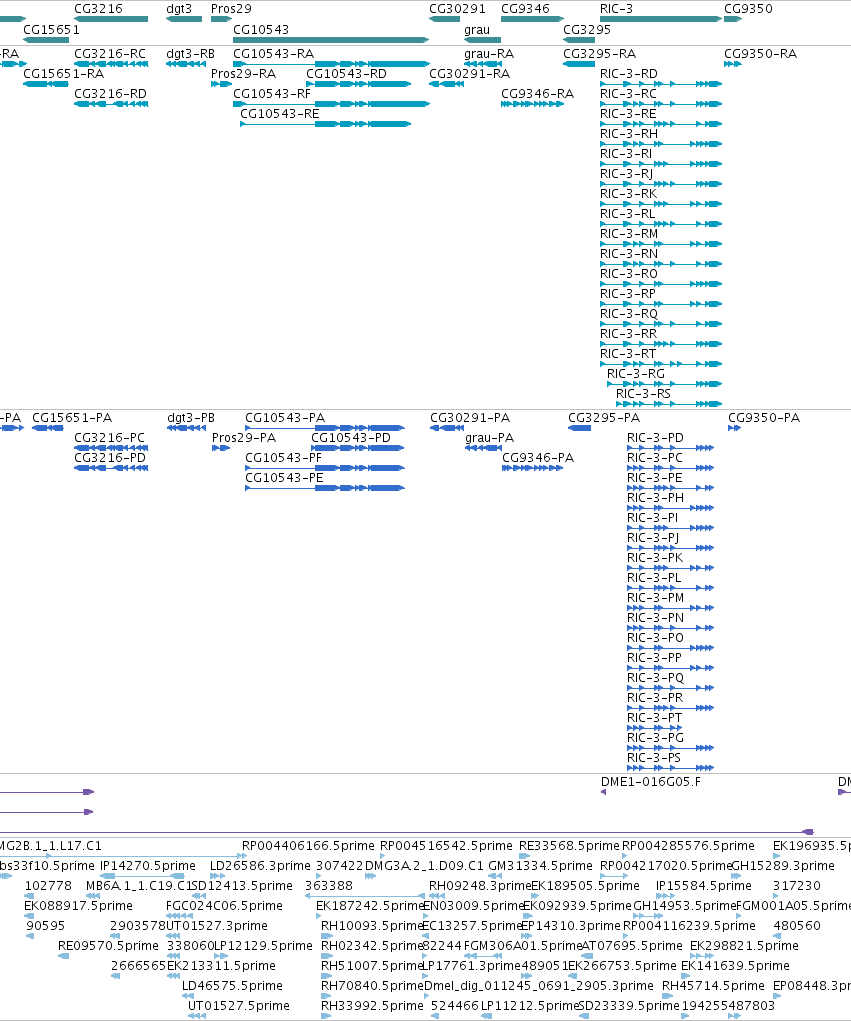Select protein RIC-3-PT

[654, 718]
